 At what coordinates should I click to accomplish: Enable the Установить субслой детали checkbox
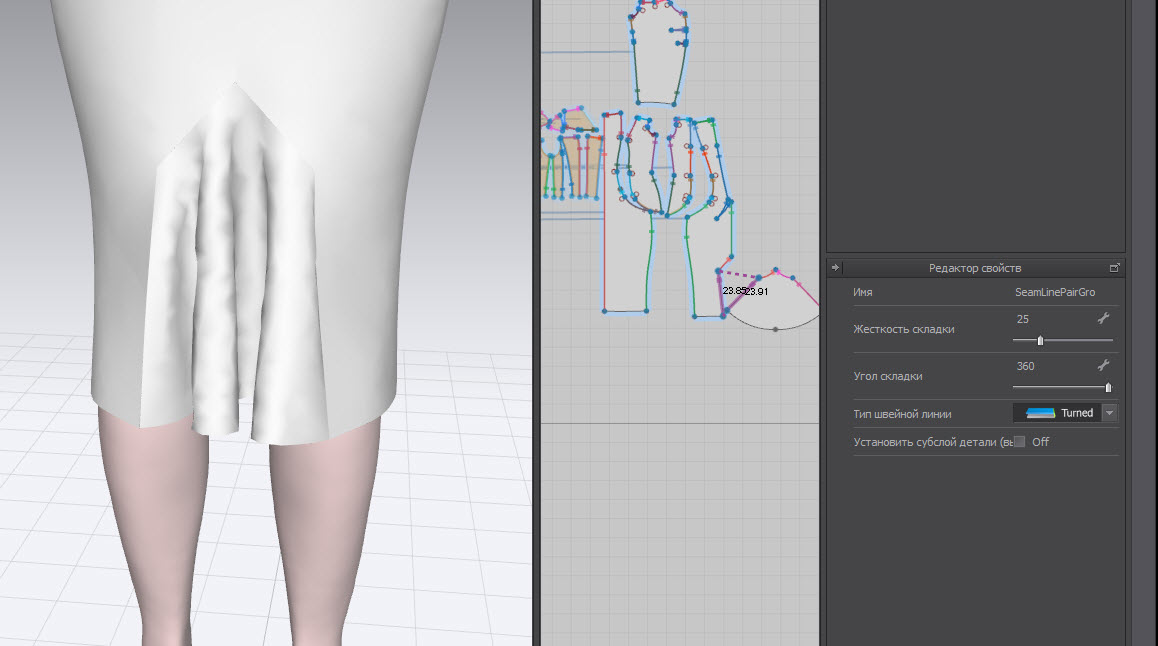(x=1019, y=442)
